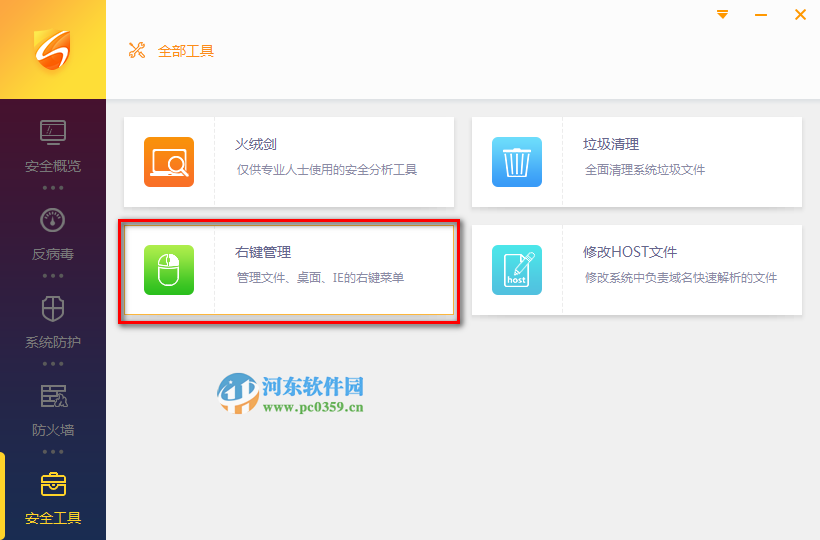Switch to the 防火墙 tab label
Image resolution: width=820 pixels, height=540 pixels.
pyautogui.click(x=53, y=430)
